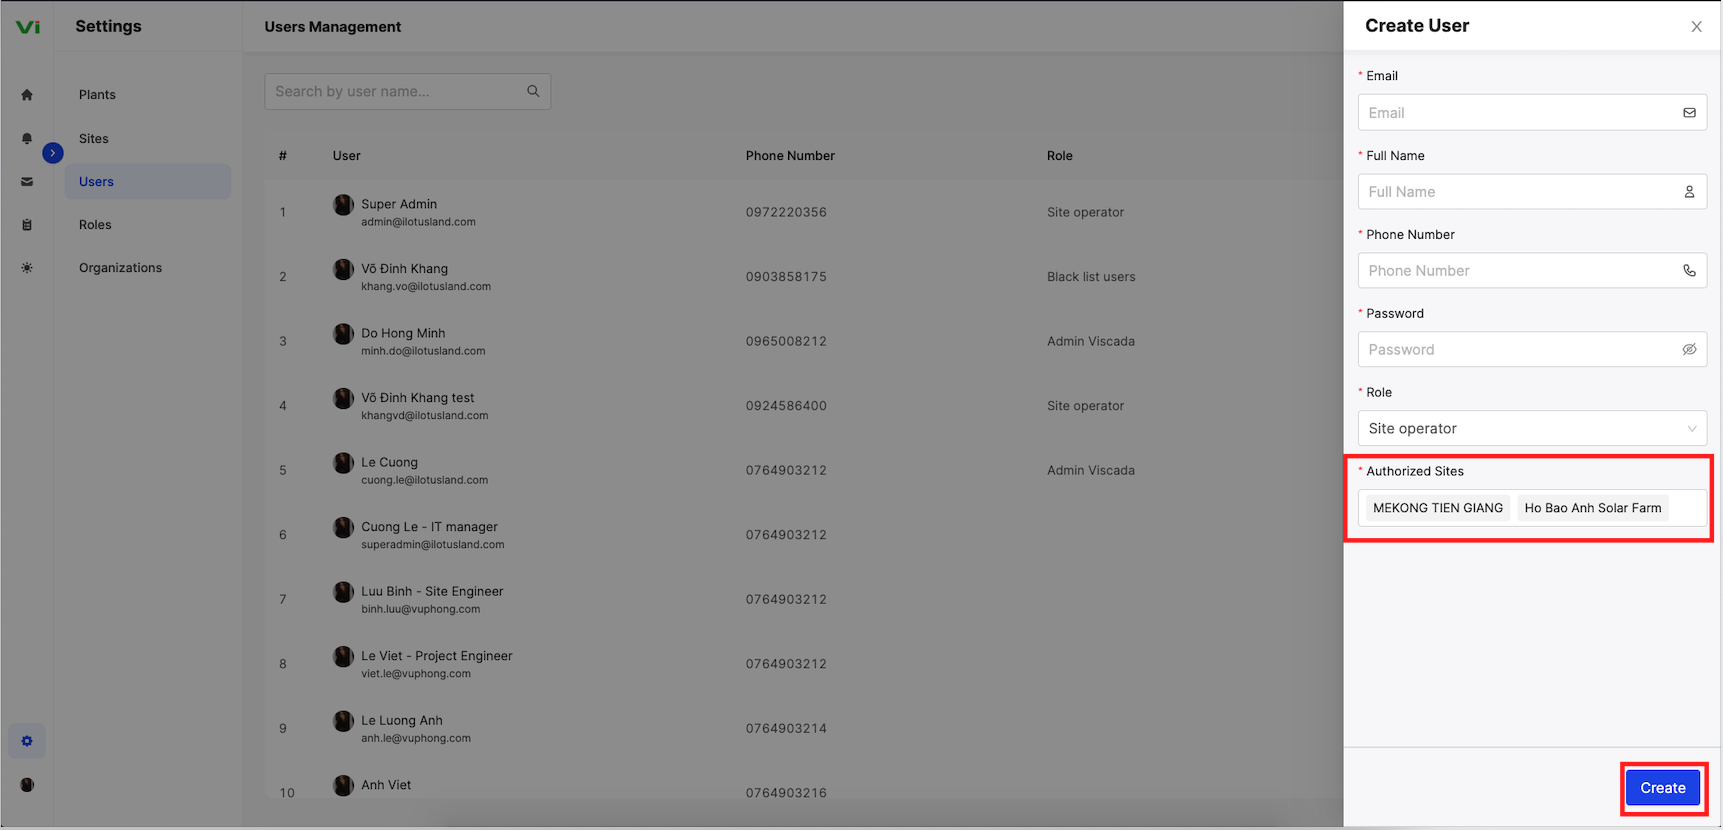Image resolution: width=1723 pixels, height=830 pixels.
Task: Open the clipboard icon in left rail
Action: [x=27, y=225]
